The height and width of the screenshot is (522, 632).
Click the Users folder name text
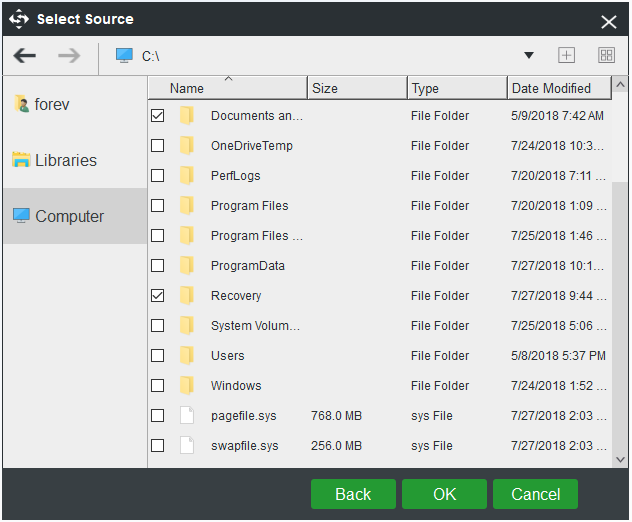coord(228,356)
